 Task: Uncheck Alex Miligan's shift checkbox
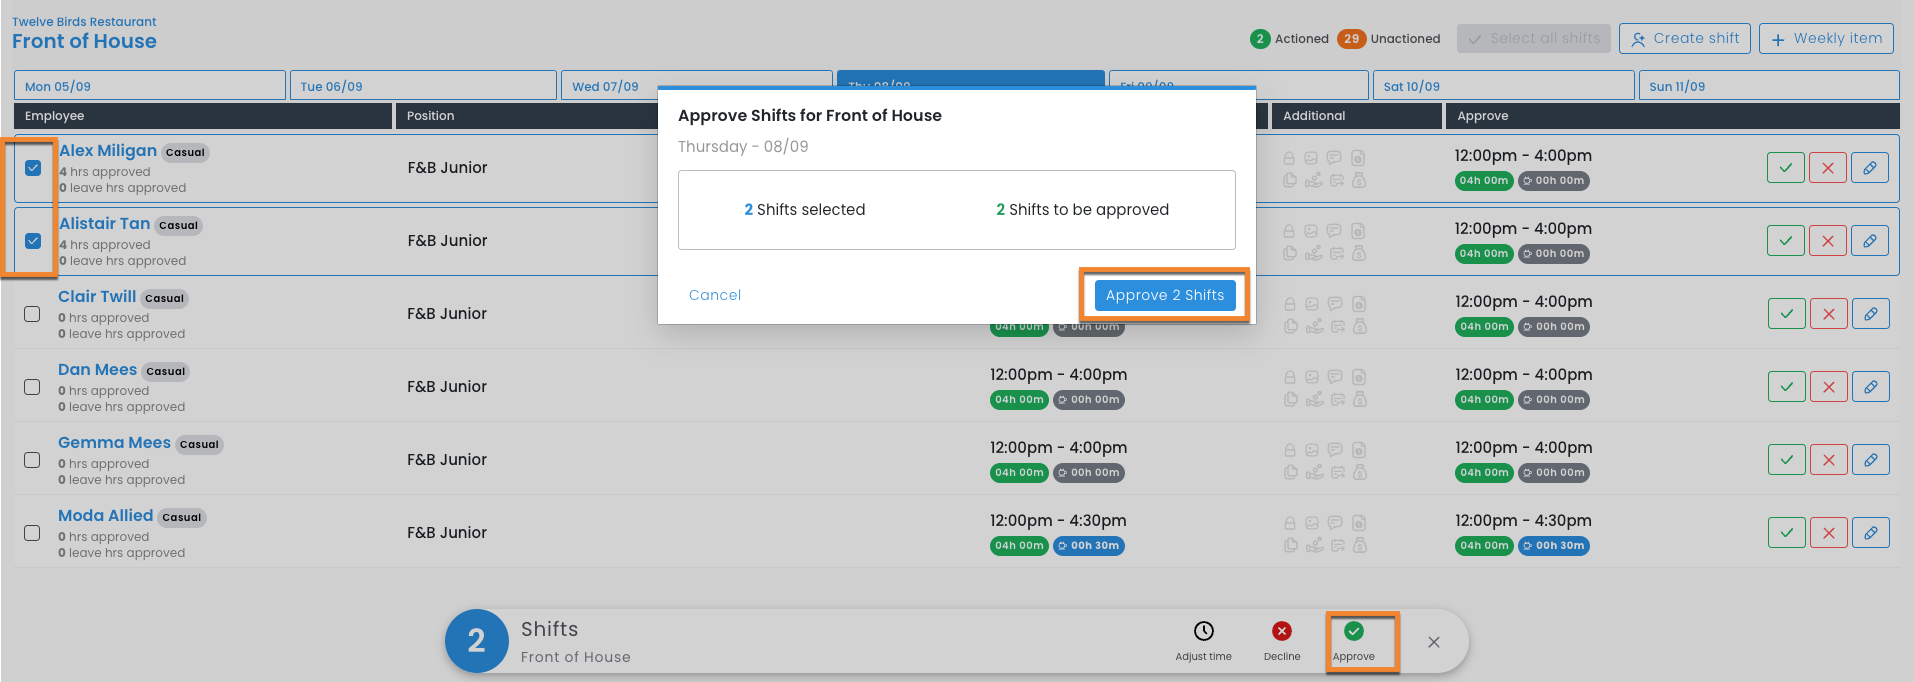coord(33,168)
